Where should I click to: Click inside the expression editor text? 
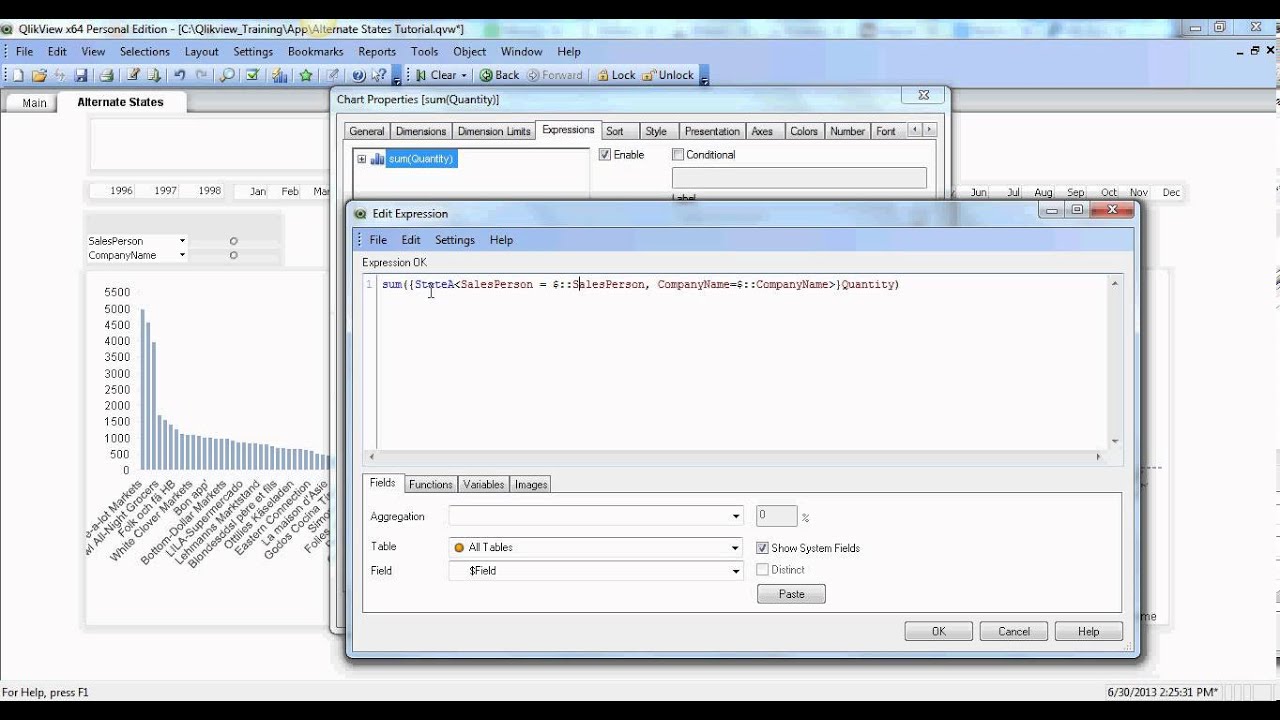pos(640,285)
